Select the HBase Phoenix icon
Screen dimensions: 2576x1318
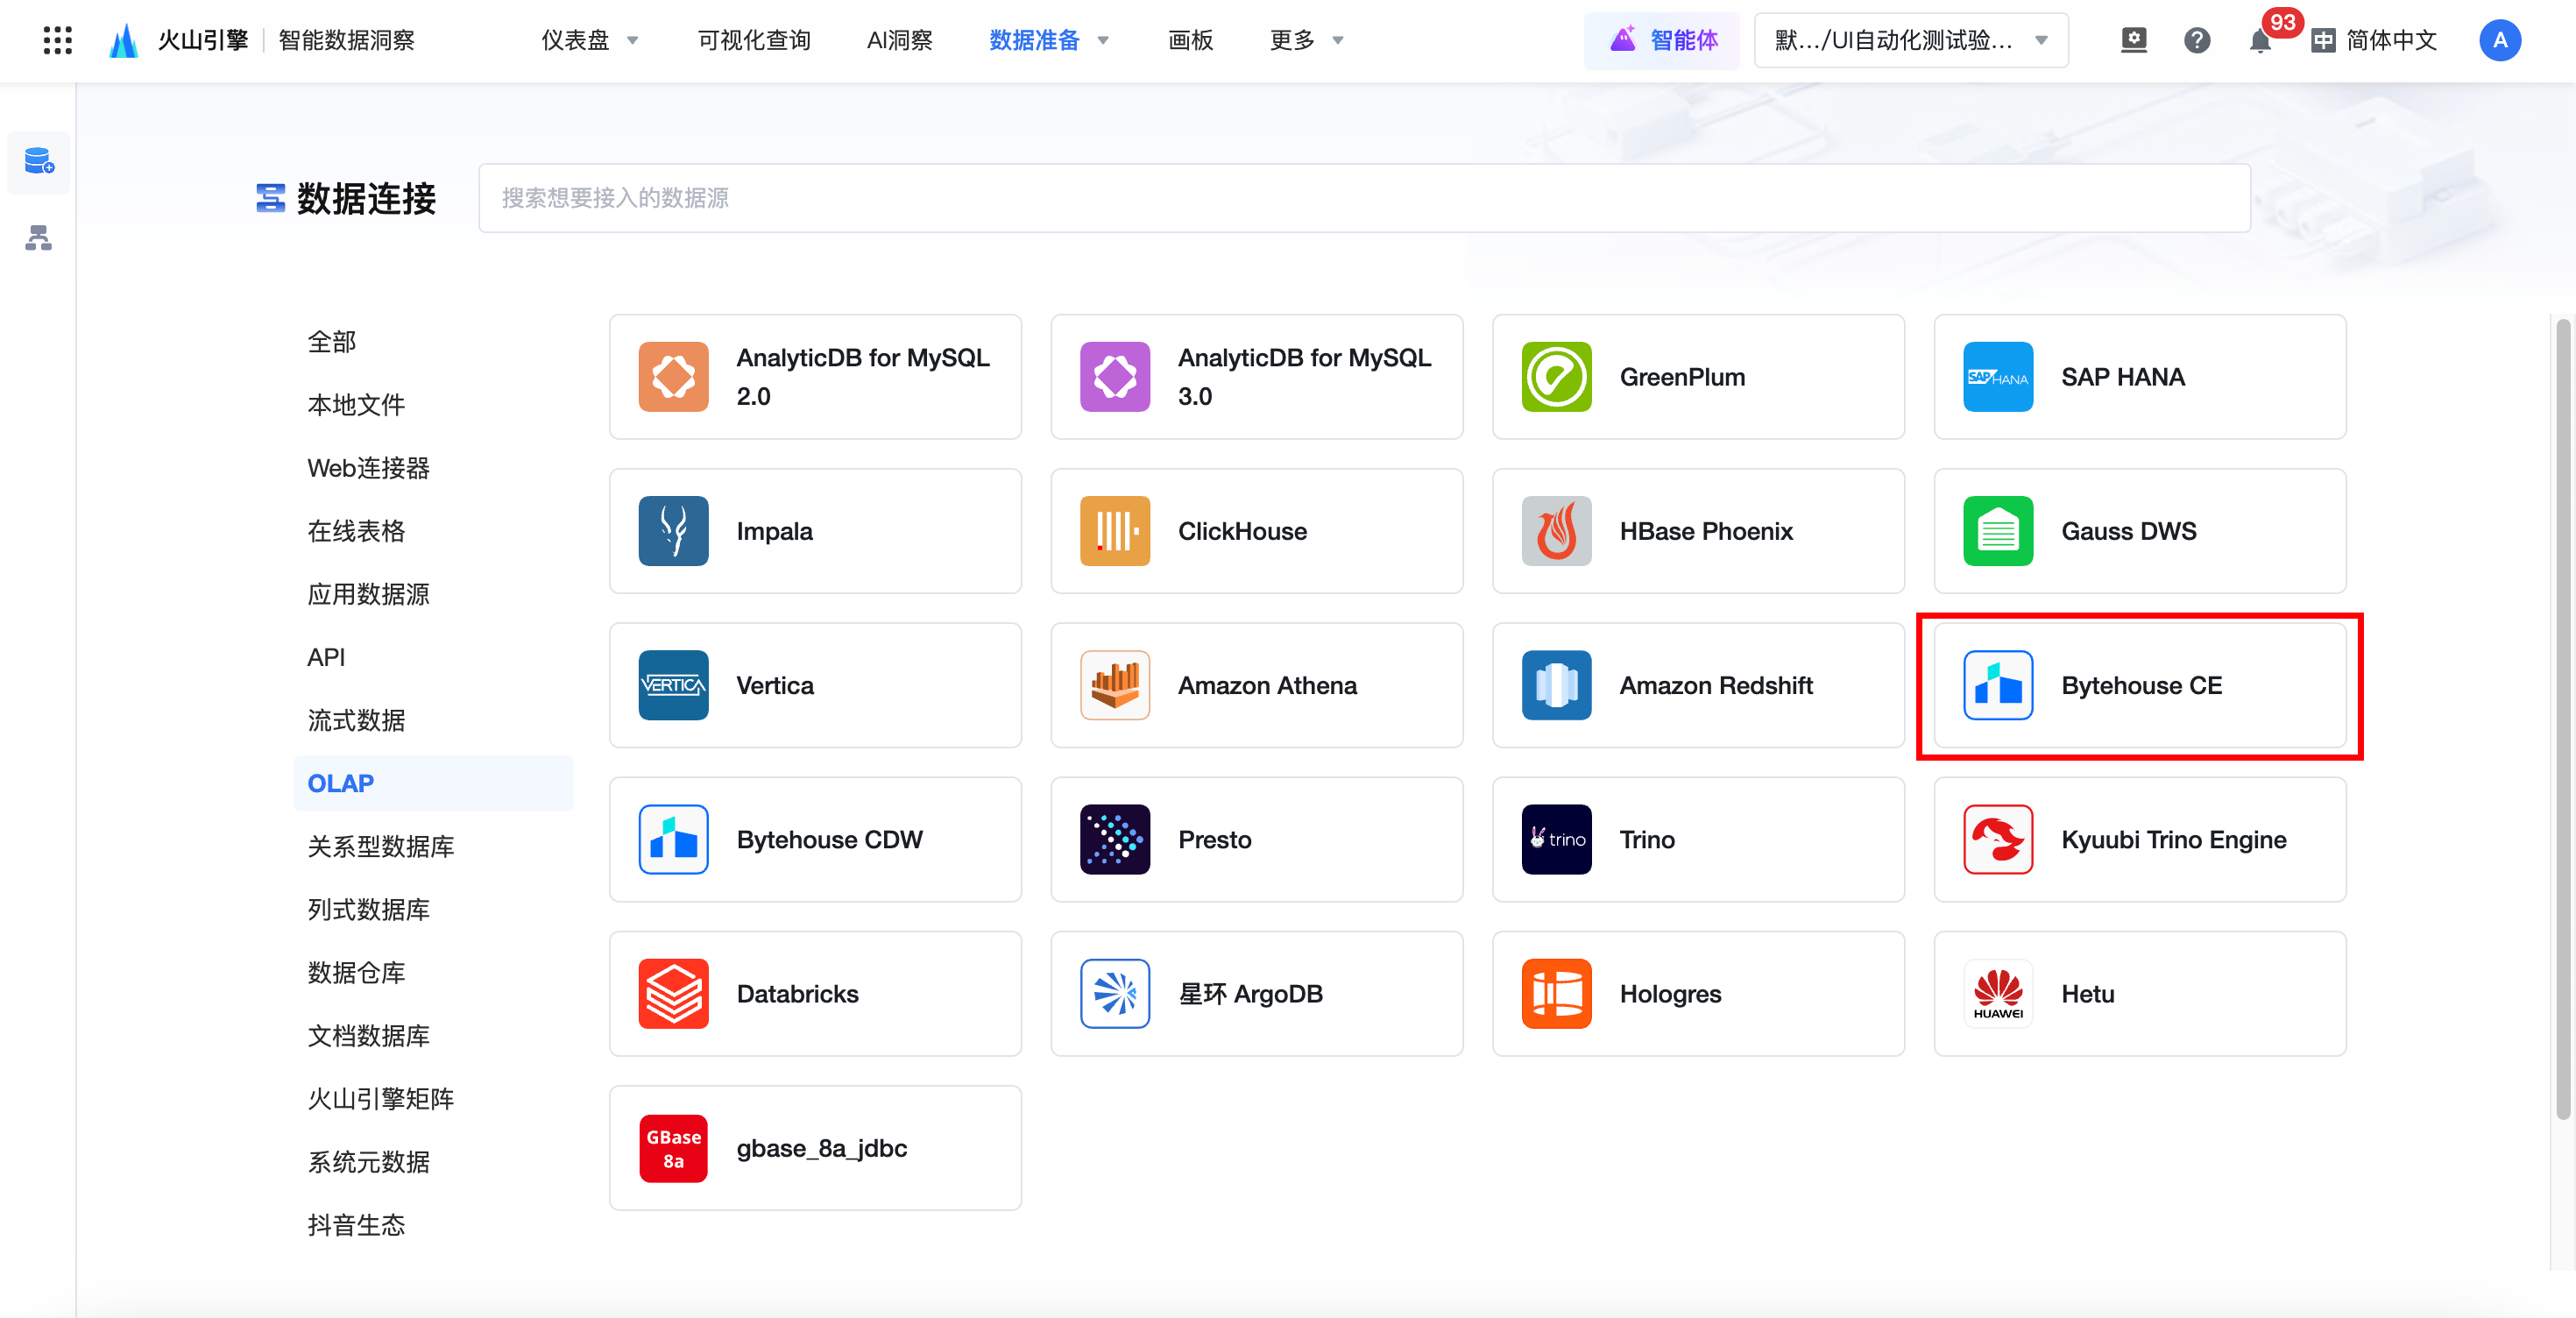click(1557, 531)
